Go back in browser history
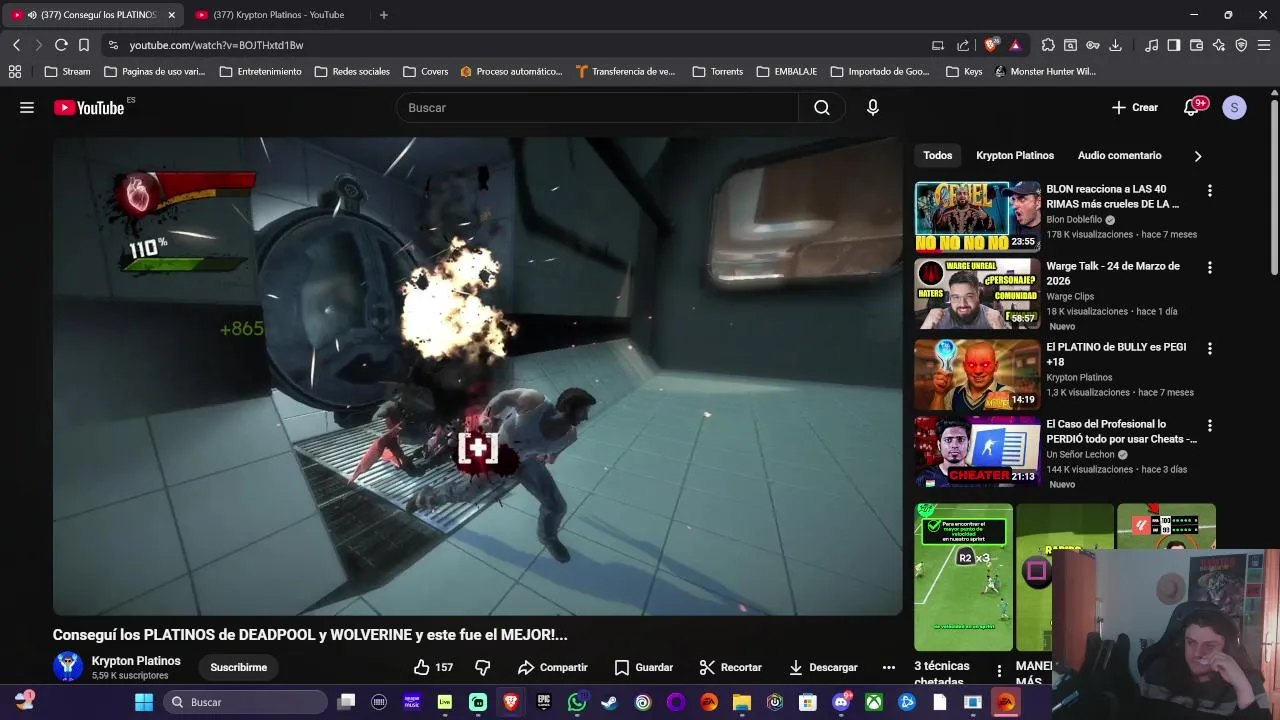 16,45
